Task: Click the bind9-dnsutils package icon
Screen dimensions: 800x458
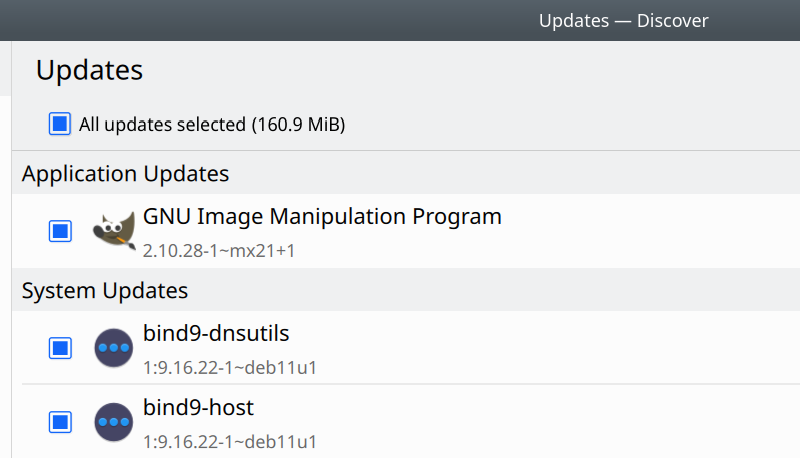Action: click(x=114, y=348)
